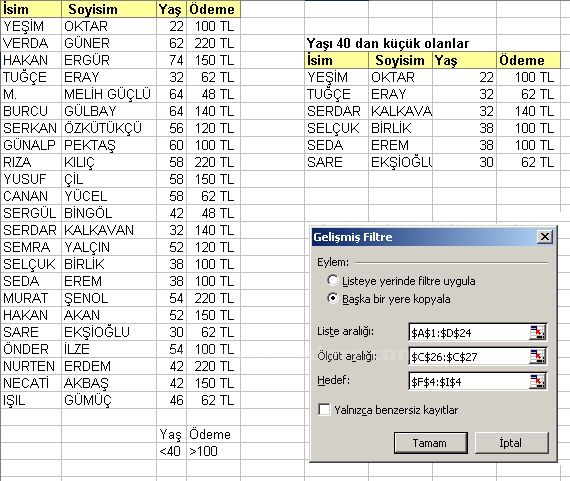Select SARE cell in filtered results
Image resolution: width=570 pixels, height=481 pixels.
[336, 162]
